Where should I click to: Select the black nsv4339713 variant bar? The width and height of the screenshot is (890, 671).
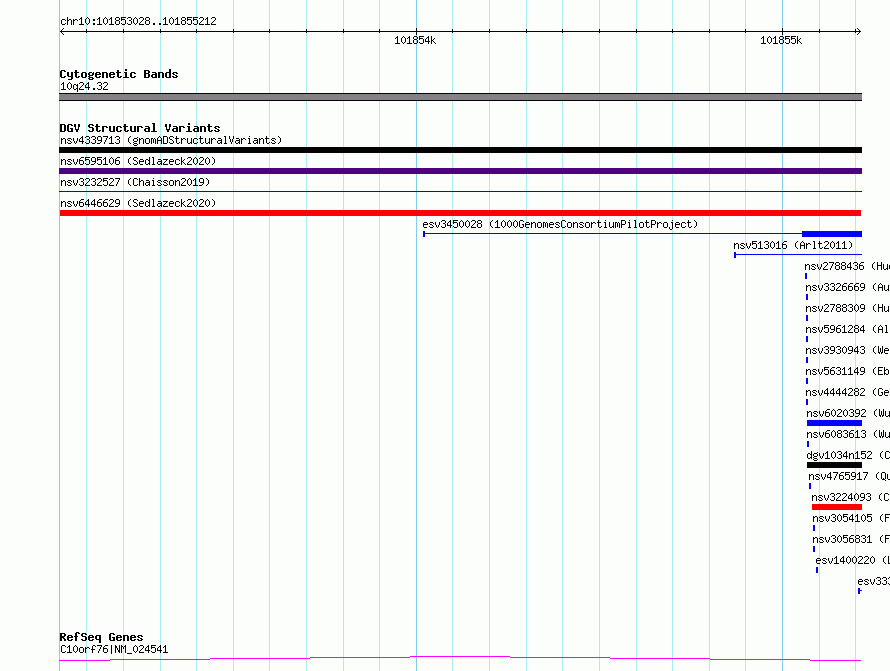pyautogui.click(x=460, y=150)
